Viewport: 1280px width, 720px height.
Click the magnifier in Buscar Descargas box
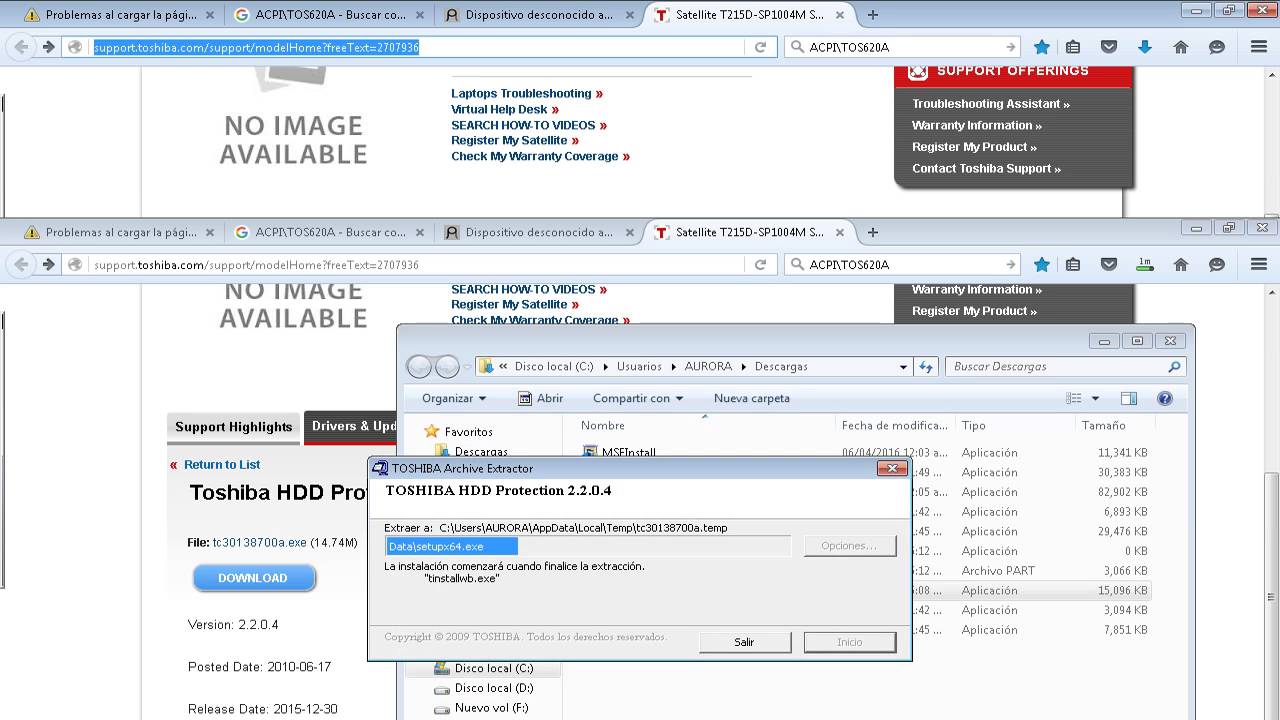pos(1175,367)
